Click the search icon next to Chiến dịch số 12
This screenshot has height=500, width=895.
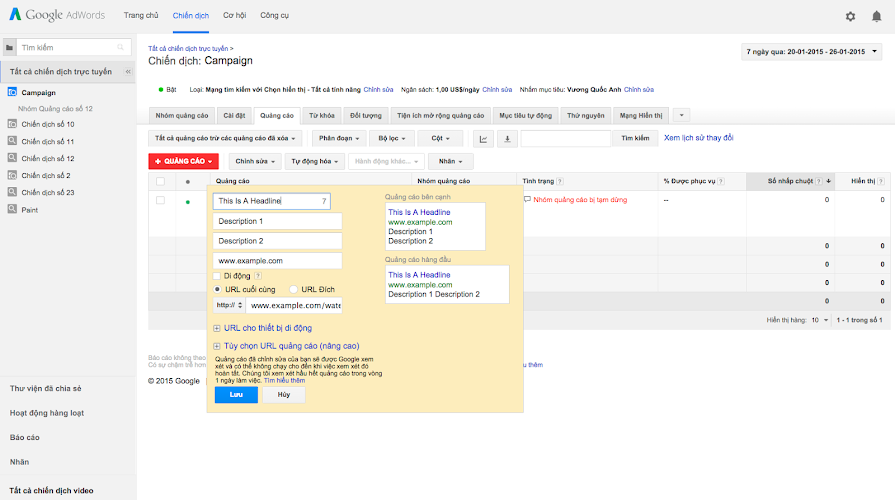(x=12, y=158)
